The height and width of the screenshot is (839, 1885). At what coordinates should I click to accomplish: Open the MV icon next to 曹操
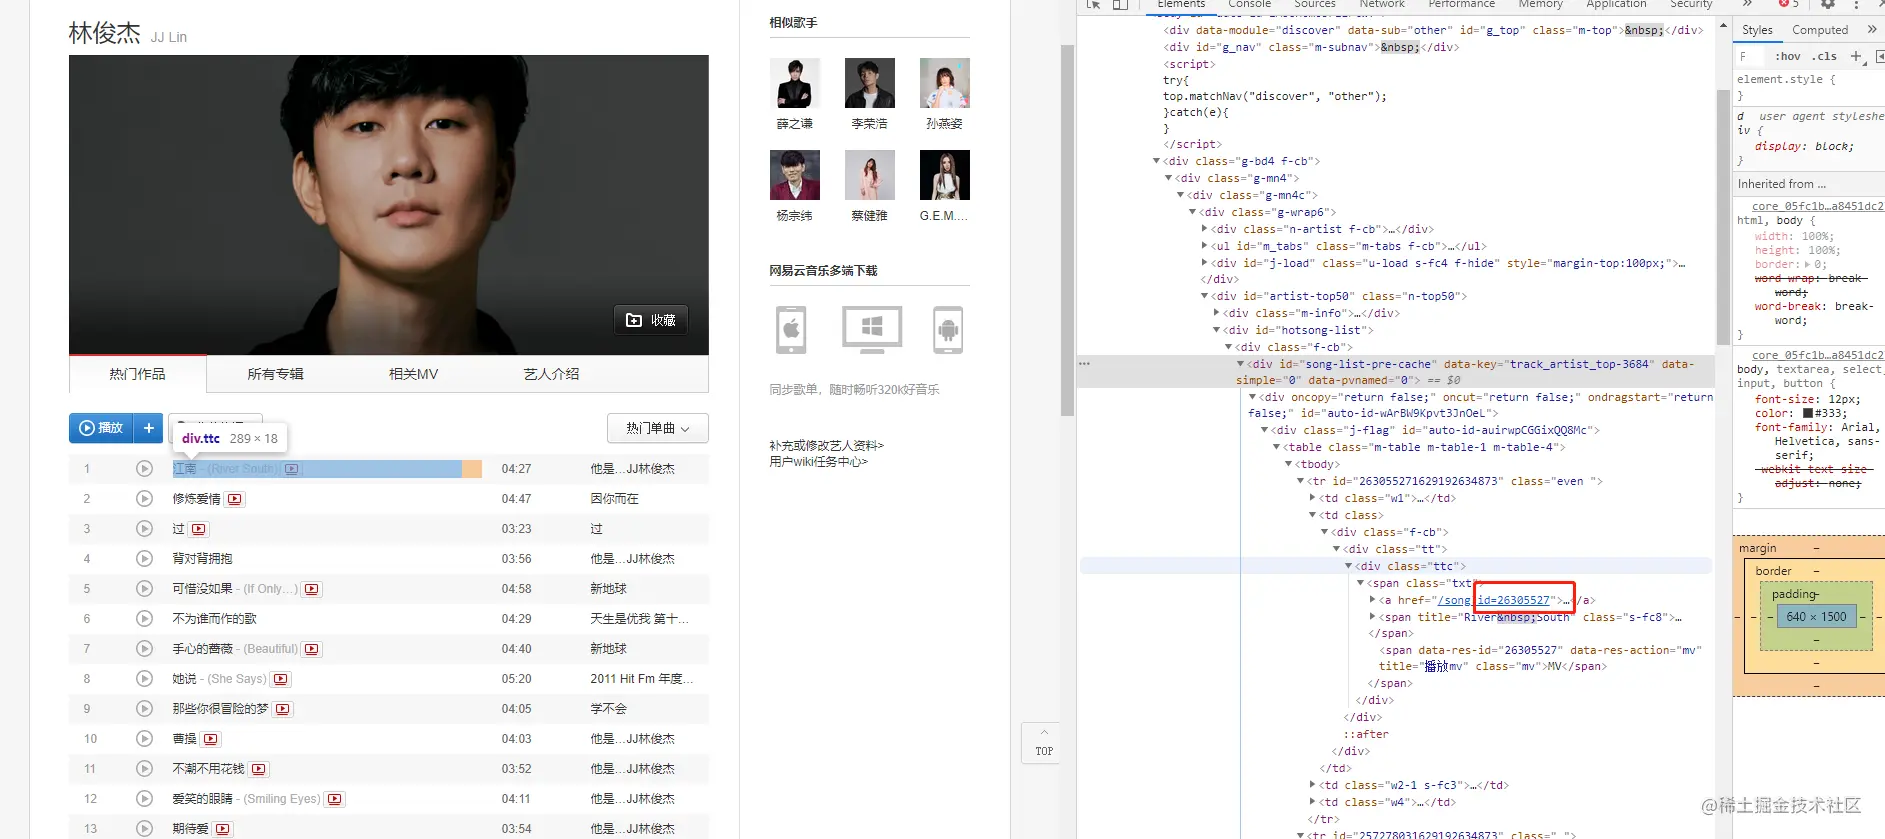click(210, 739)
